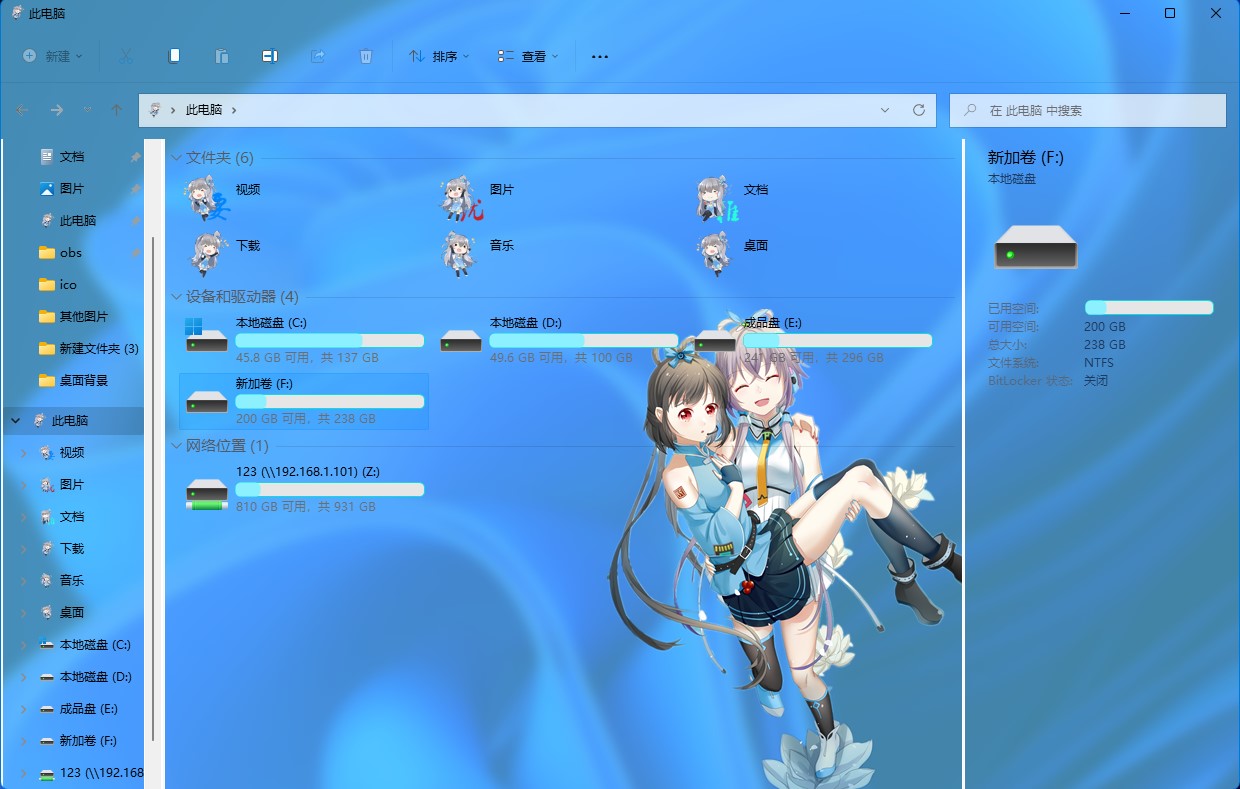The height and width of the screenshot is (789, 1240).
Task: Refresh the current folder view
Action: tap(918, 110)
